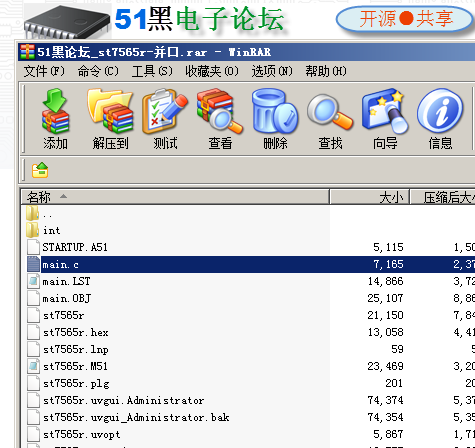Select the st7565r.lnp file name
The height and width of the screenshot is (448, 475).
(x=76, y=350)
